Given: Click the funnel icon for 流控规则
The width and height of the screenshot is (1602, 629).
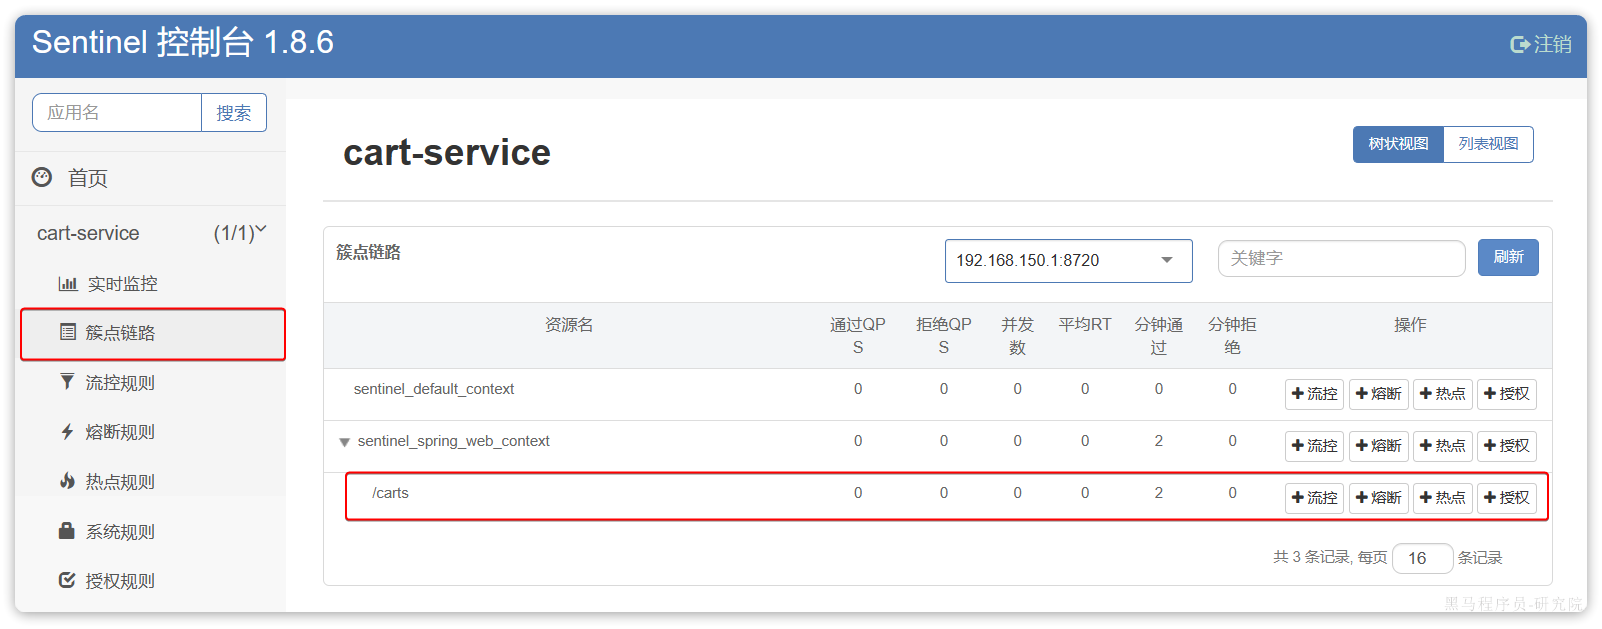Looking at the screenshot, I should point(67,382).
